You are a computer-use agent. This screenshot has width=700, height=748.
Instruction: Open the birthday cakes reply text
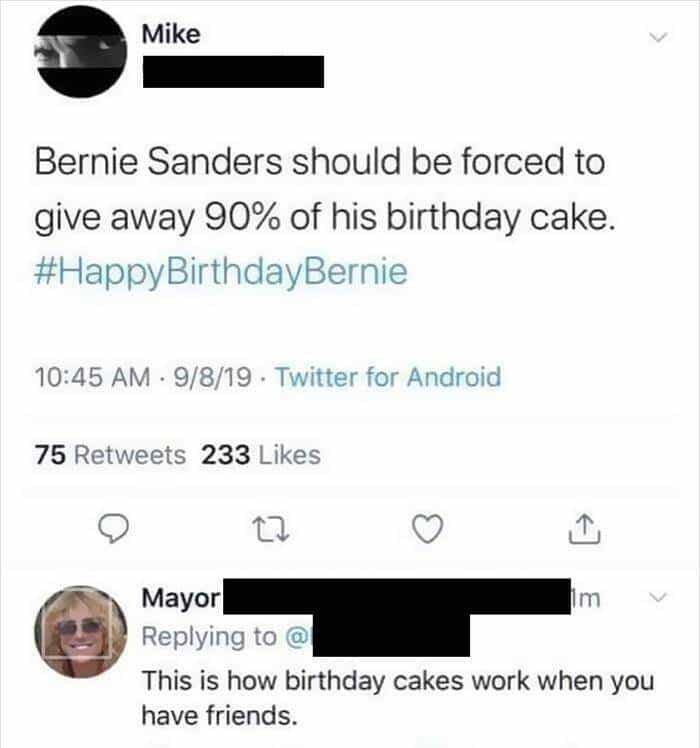(397, 698)
